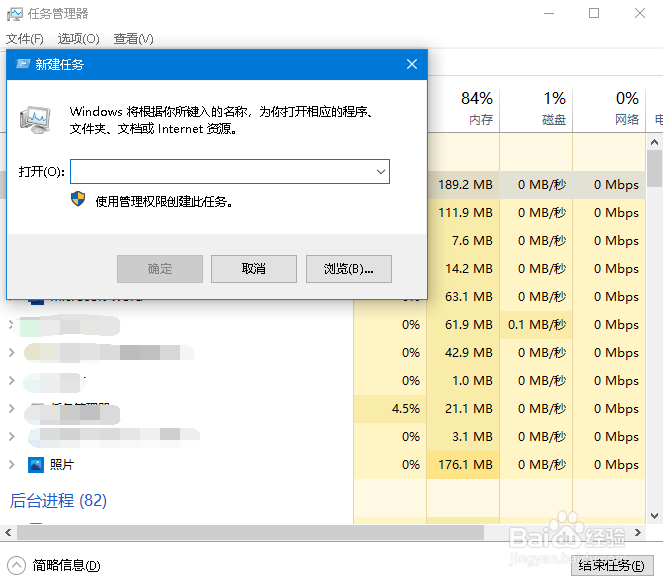Click the 使用管理权限创建此任务 text
This screenshot has height=582, width=663.
click(164, 202)
